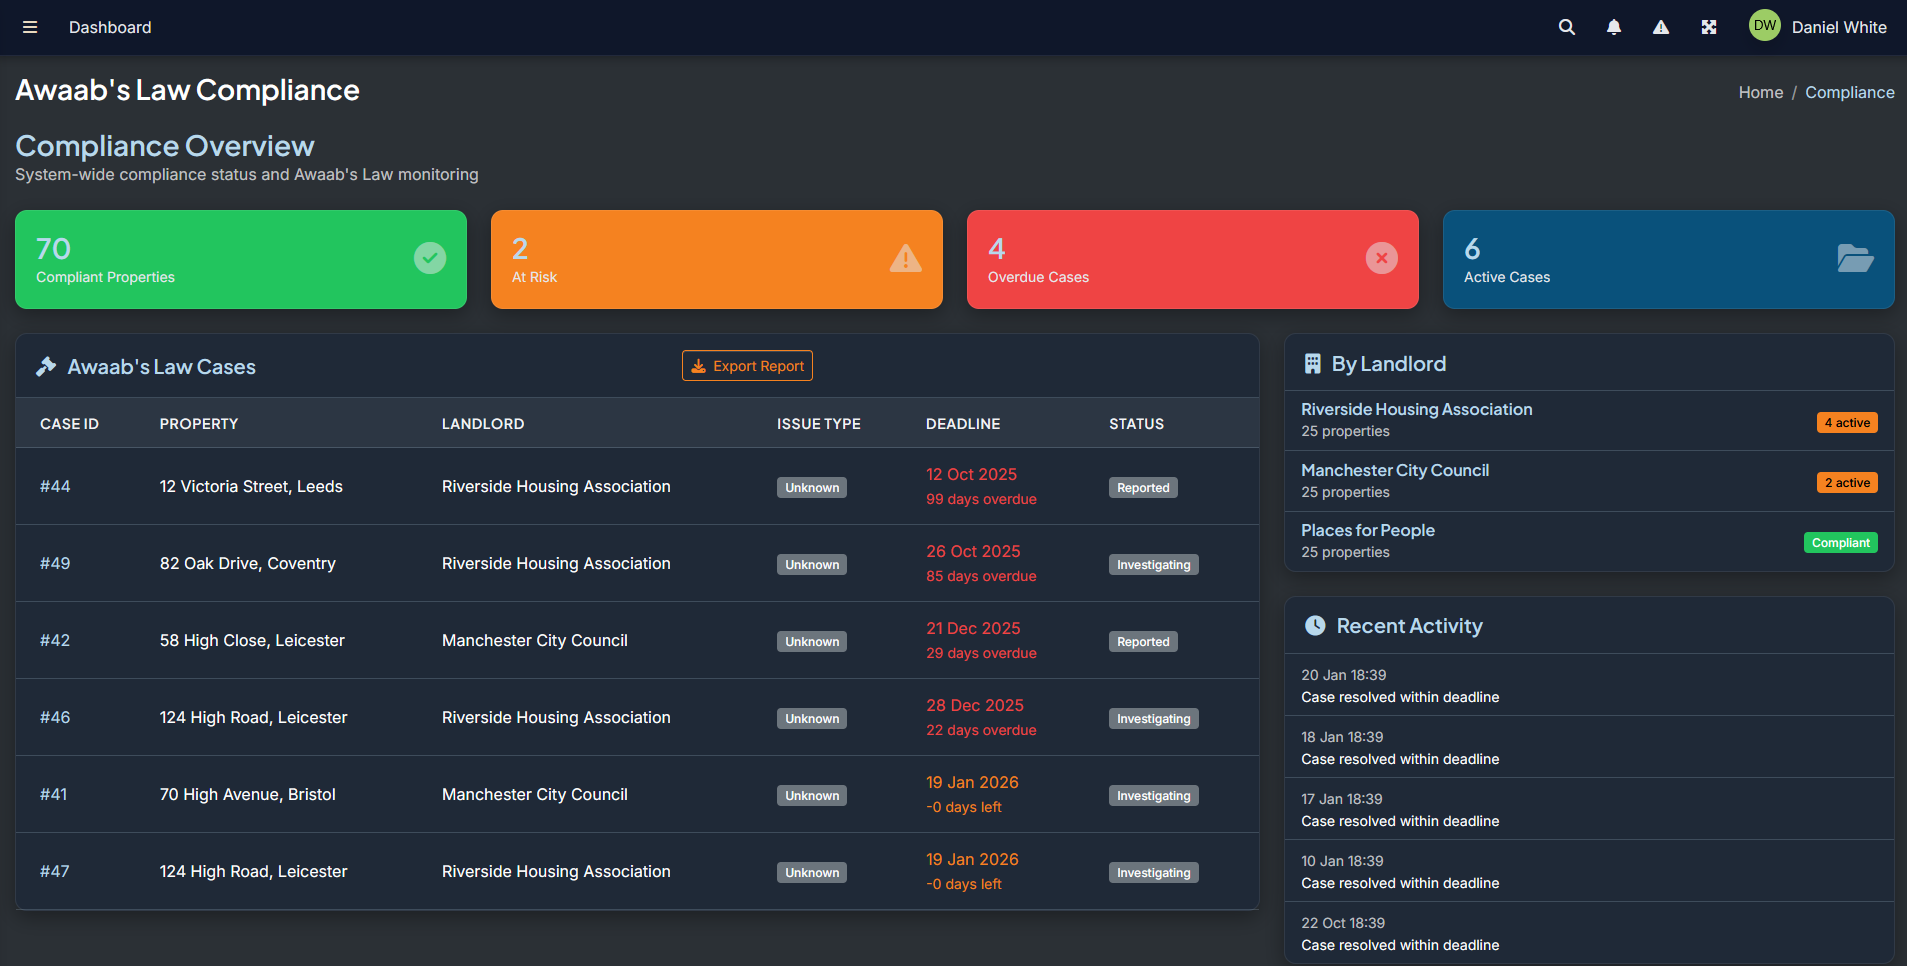The image size is (1907, 966).
Task: Select the Dashboard menu item
Action: pyautogui.click(x=110, y=27)
